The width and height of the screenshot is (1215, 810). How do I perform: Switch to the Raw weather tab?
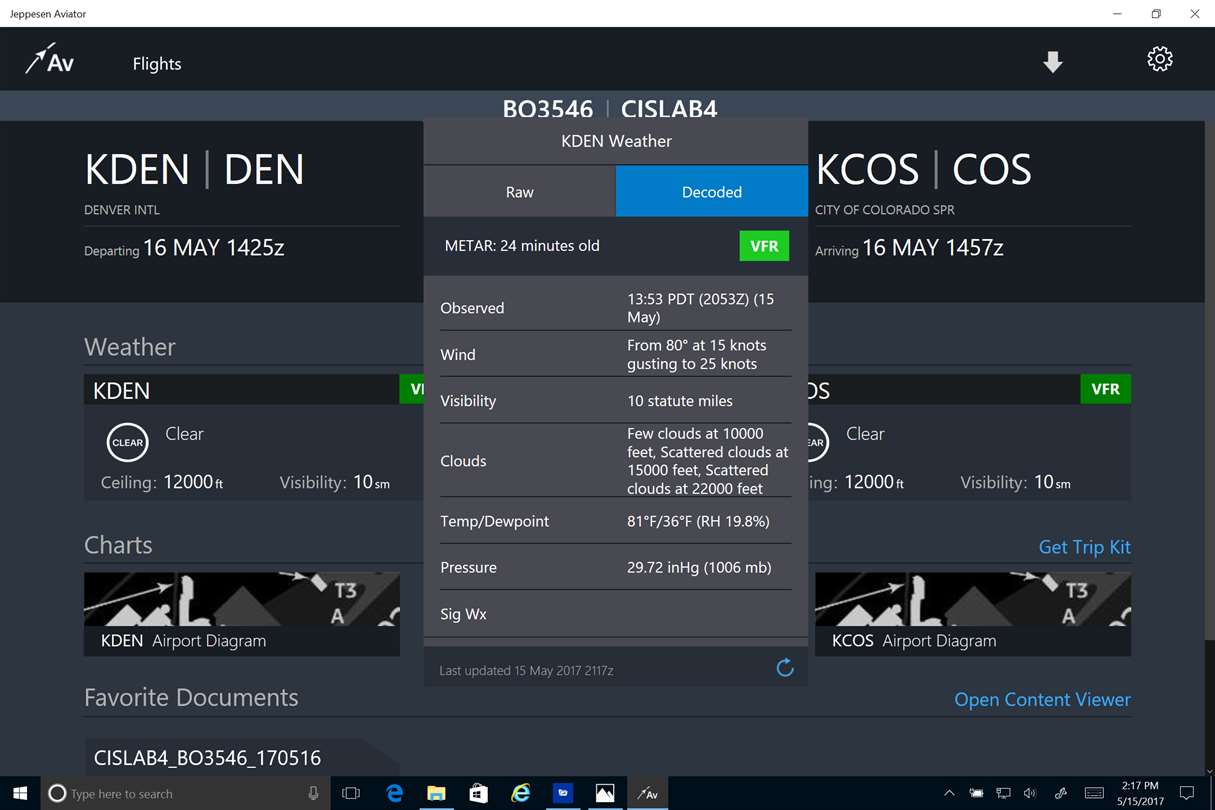(519, 192)
